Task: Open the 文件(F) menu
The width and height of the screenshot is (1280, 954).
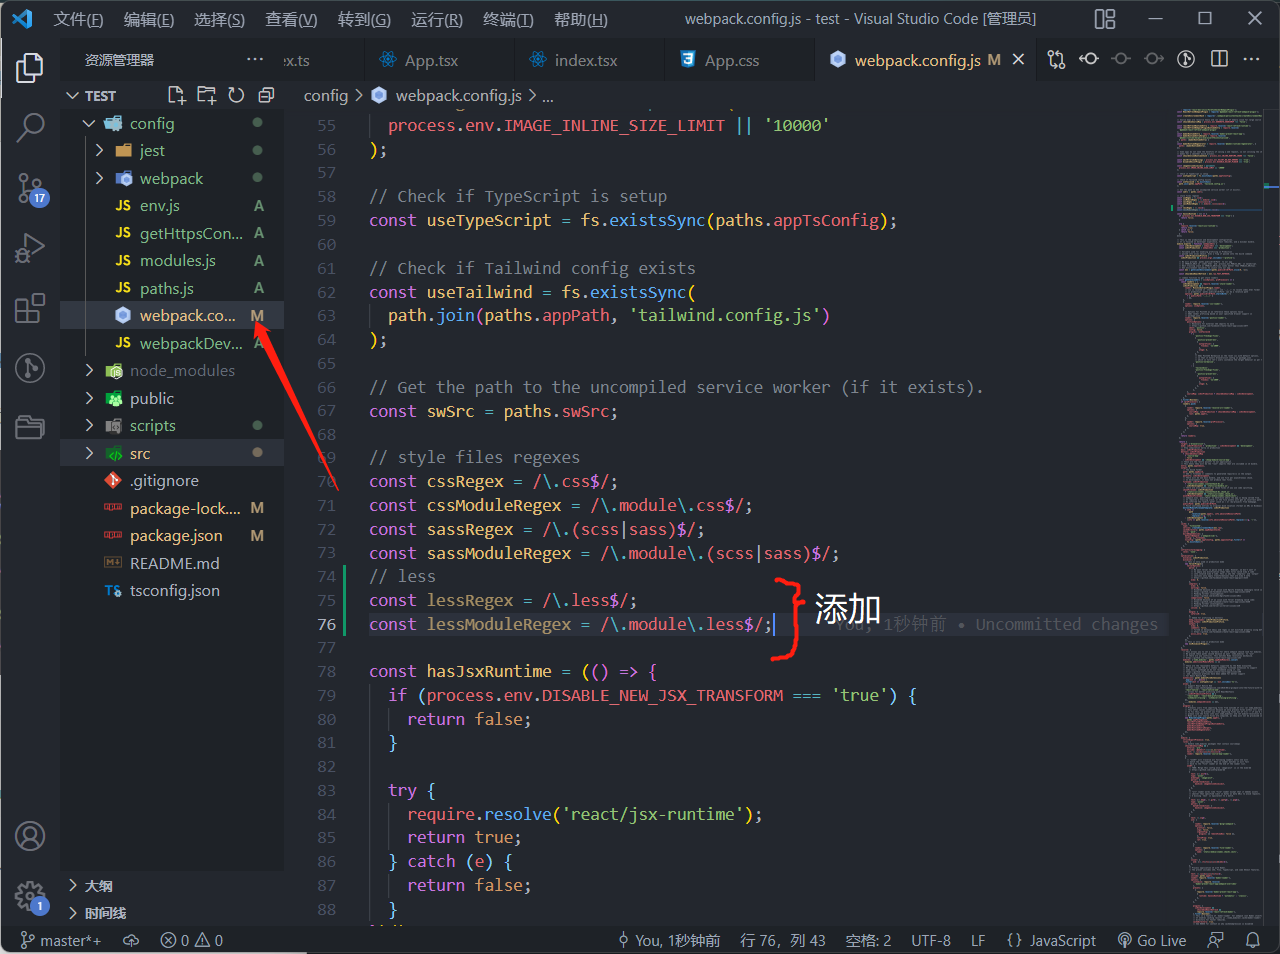Action: [x=78, y=19]
